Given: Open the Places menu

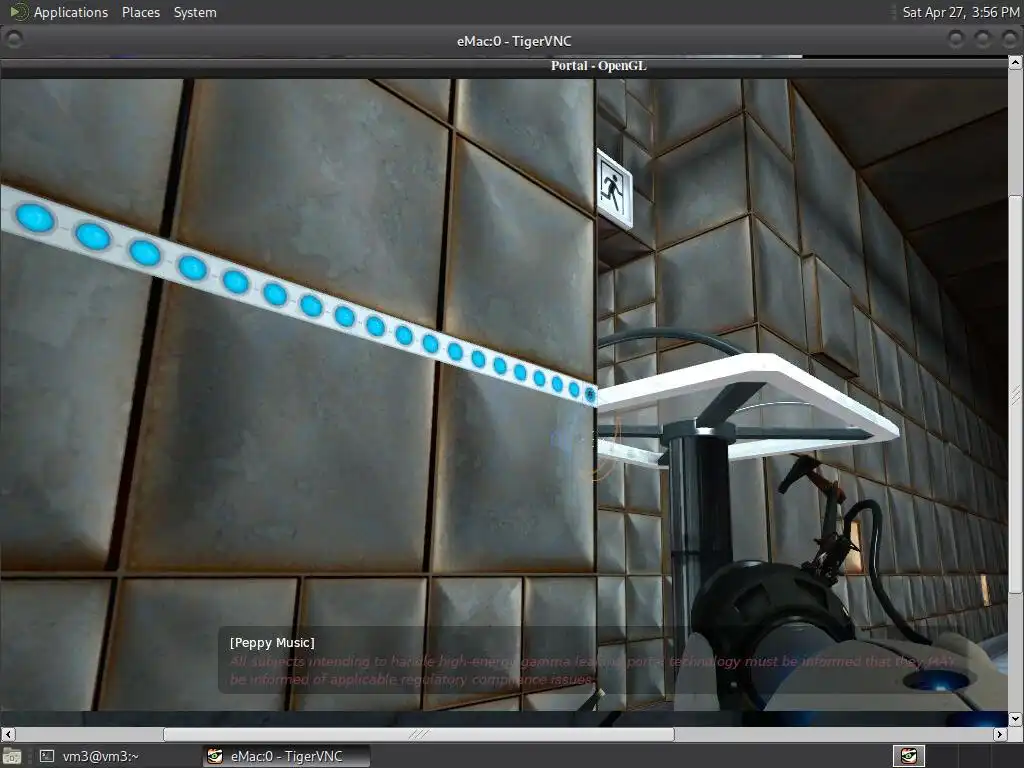Looking at the screenshot, I should tap(140, 12).
